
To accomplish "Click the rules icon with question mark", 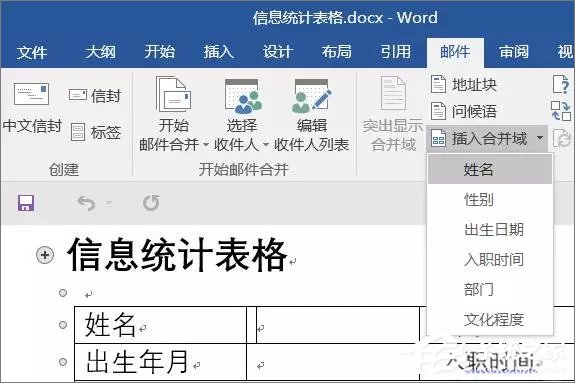I will point(561,84).
